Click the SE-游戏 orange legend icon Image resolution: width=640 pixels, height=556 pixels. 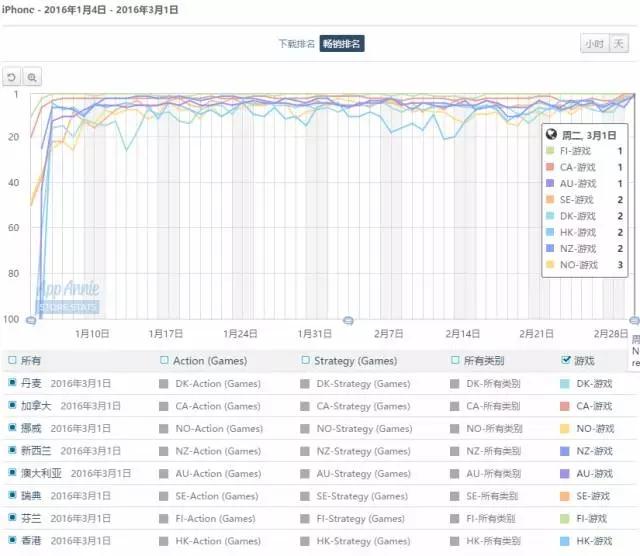pyautogui.click(x=566, y=497)
